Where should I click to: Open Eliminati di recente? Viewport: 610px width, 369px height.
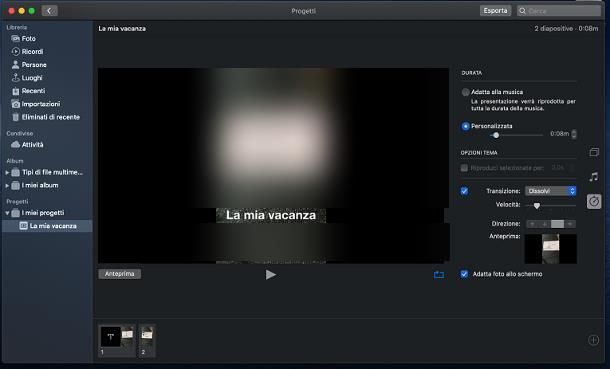(x=51, y=117)
